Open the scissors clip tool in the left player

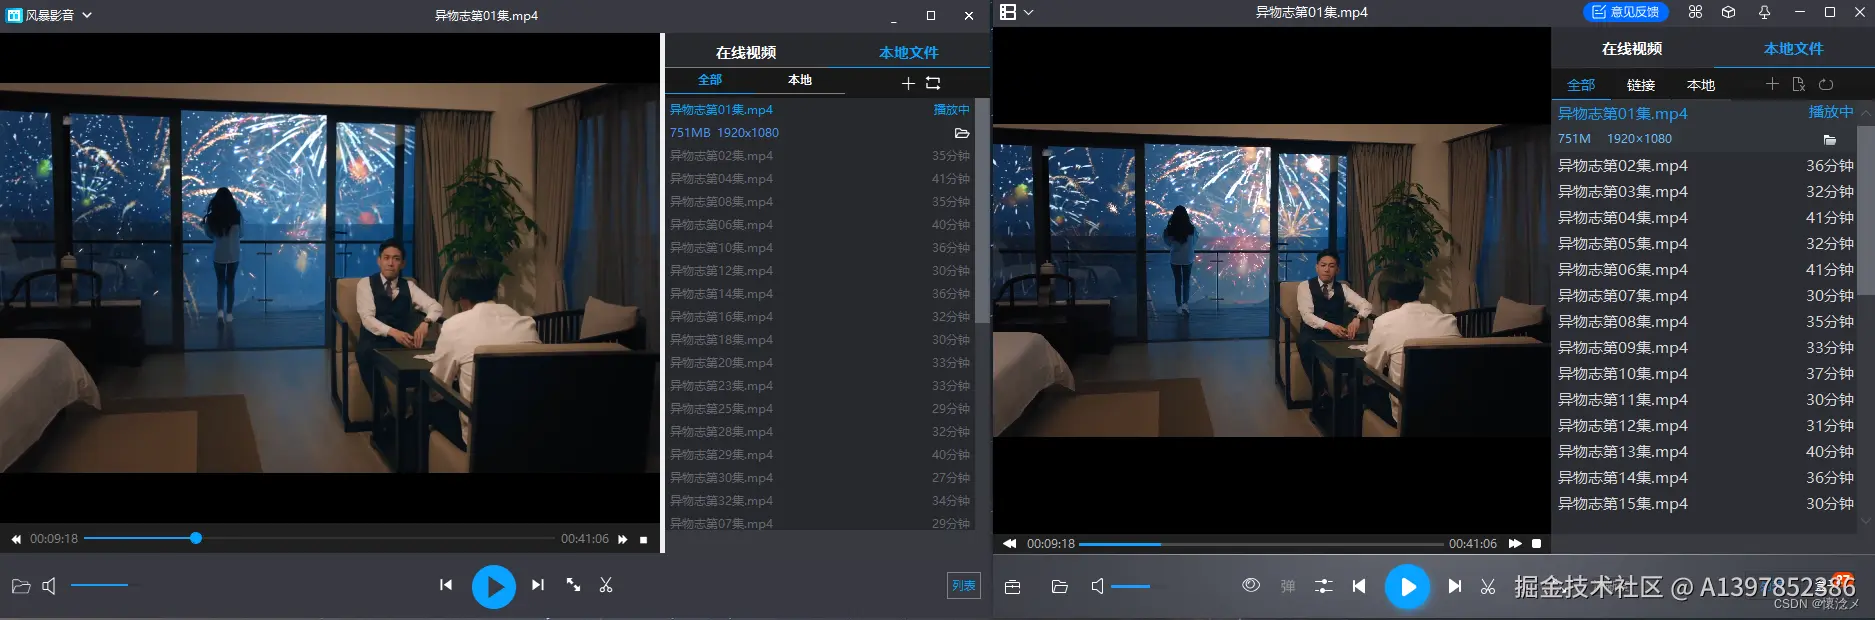coord(606,585)
